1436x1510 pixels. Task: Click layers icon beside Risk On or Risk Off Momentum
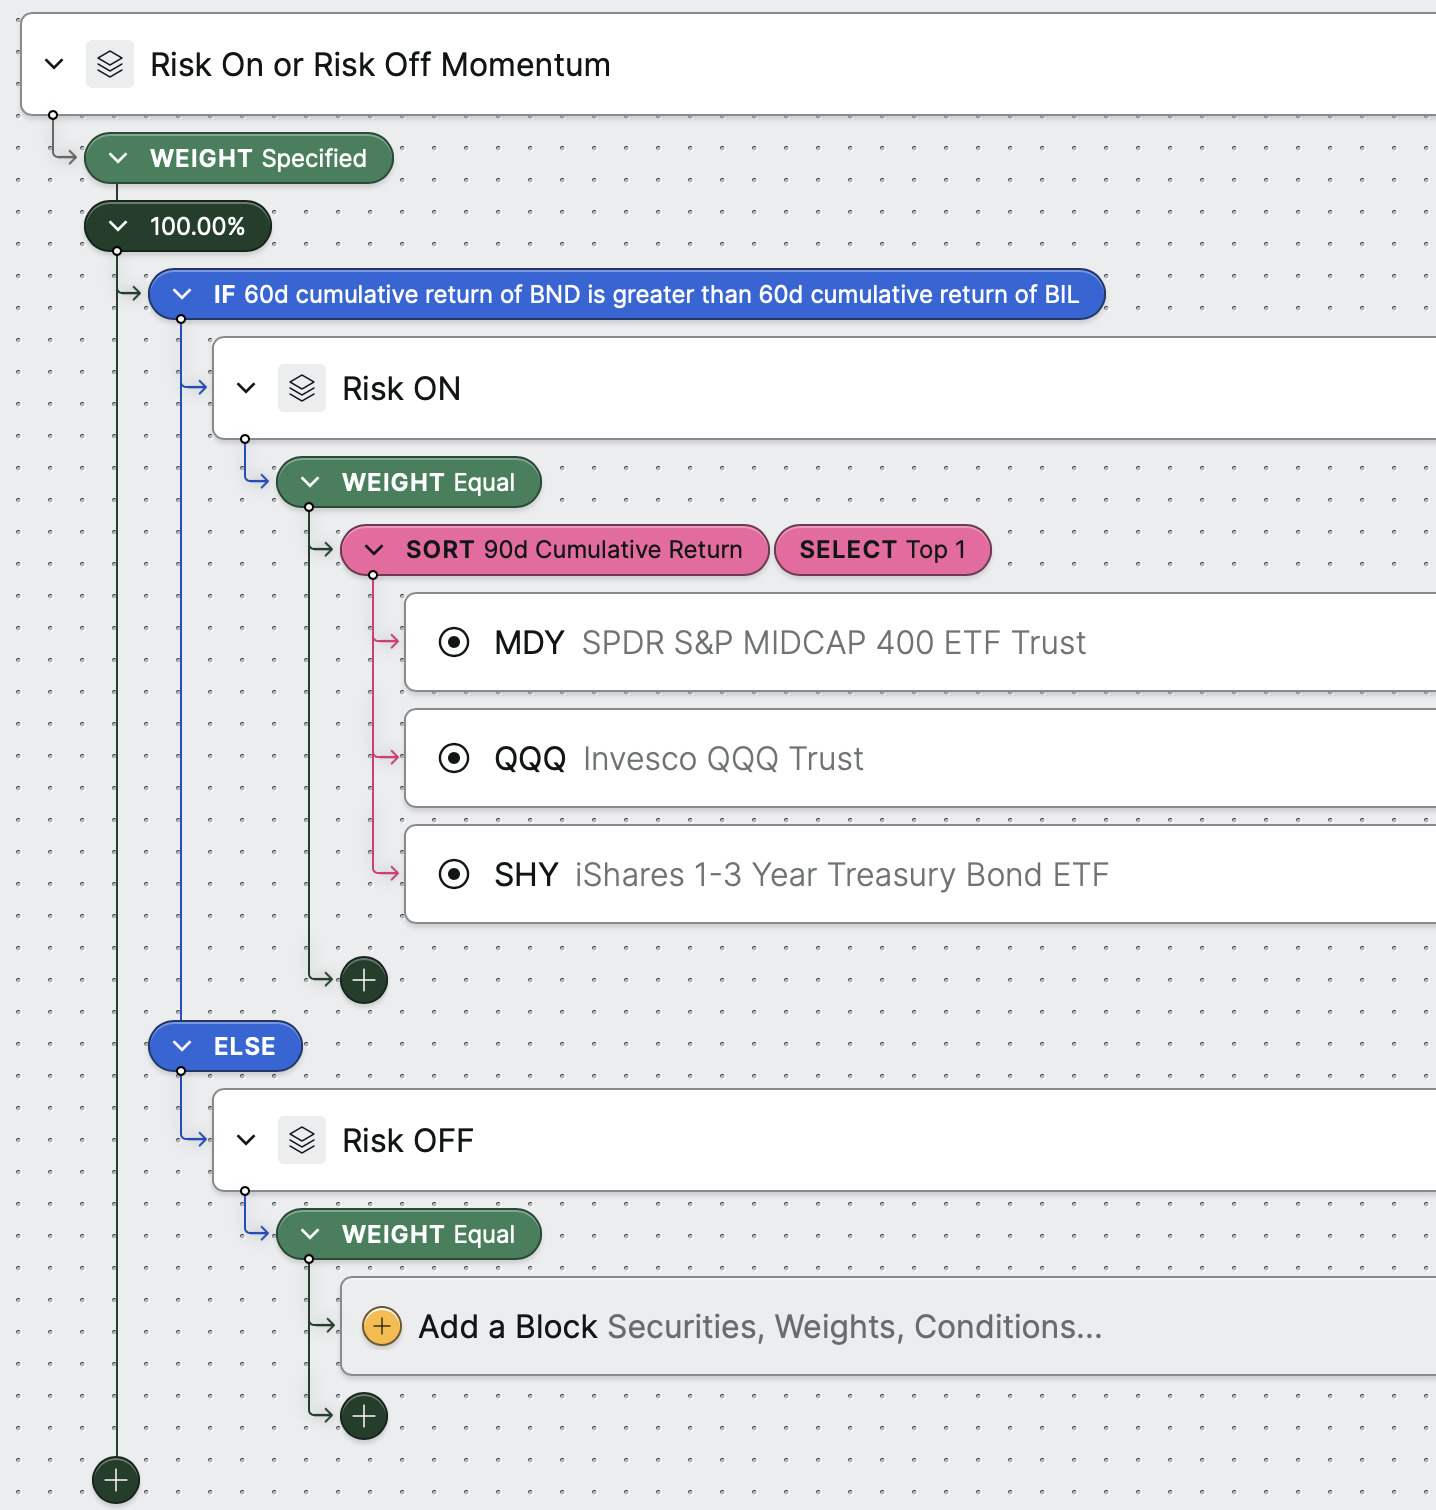pos(110,64)
